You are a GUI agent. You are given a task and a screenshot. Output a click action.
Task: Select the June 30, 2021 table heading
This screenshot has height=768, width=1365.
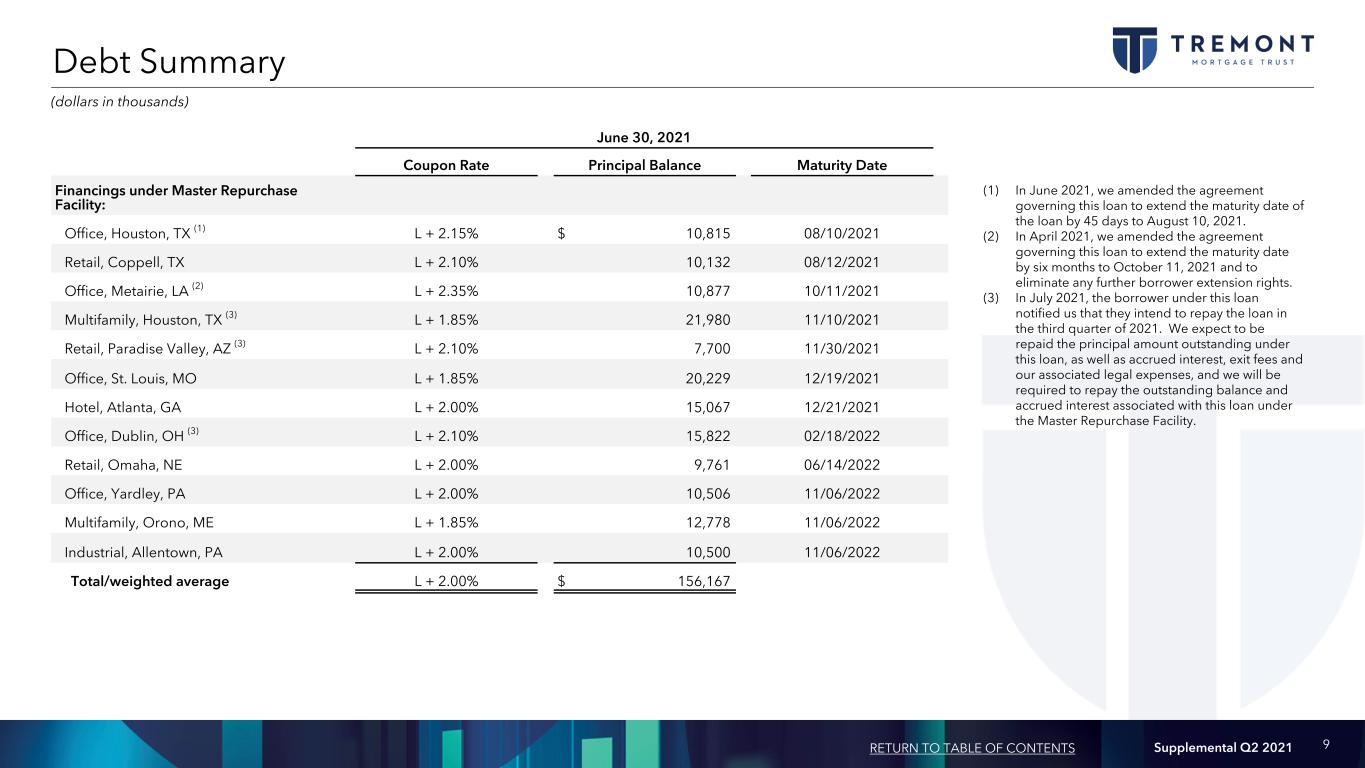click(x=643, y=137)
